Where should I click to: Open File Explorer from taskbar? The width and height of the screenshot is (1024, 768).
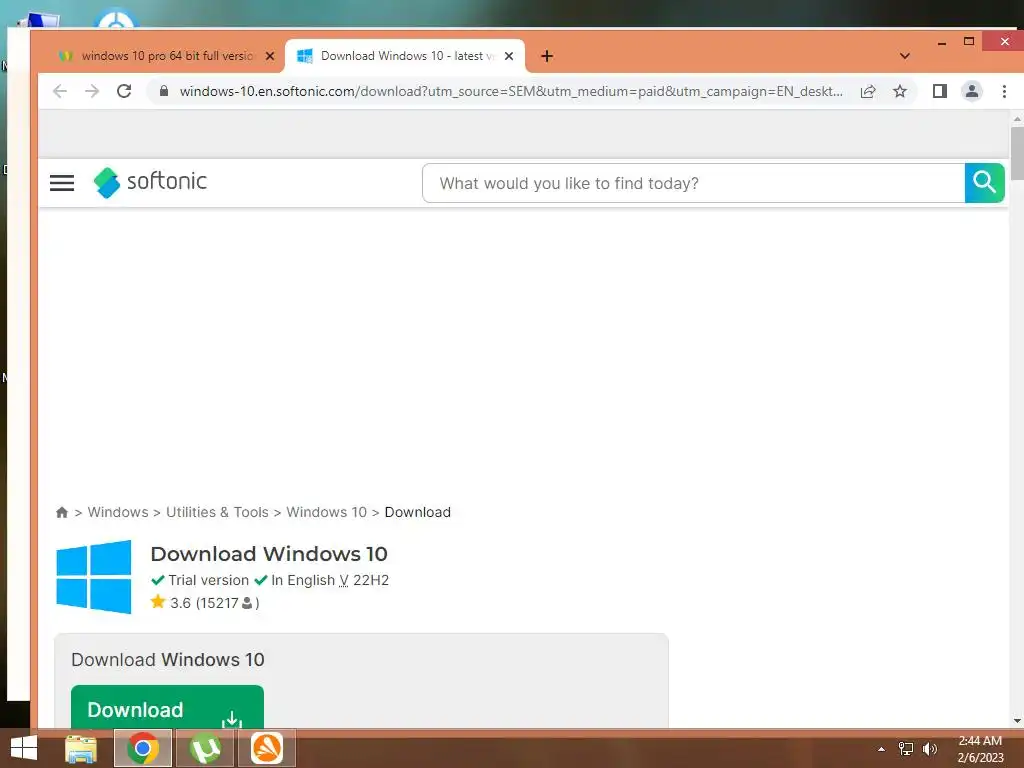coord(81,748)
